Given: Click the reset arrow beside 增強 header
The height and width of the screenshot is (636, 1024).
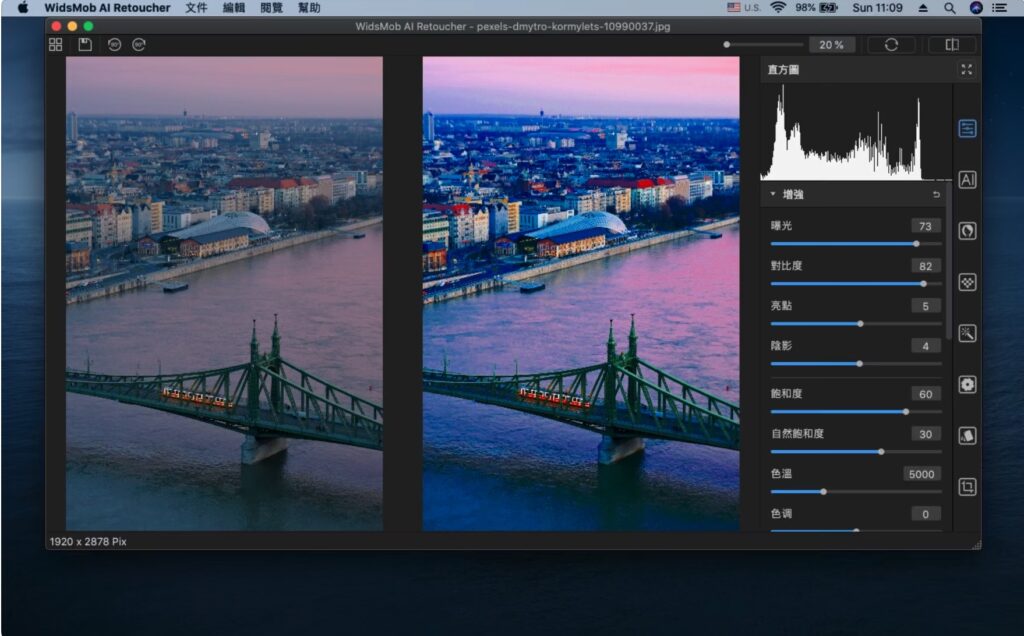Looking at the screenshot, I should coord(934,194).
